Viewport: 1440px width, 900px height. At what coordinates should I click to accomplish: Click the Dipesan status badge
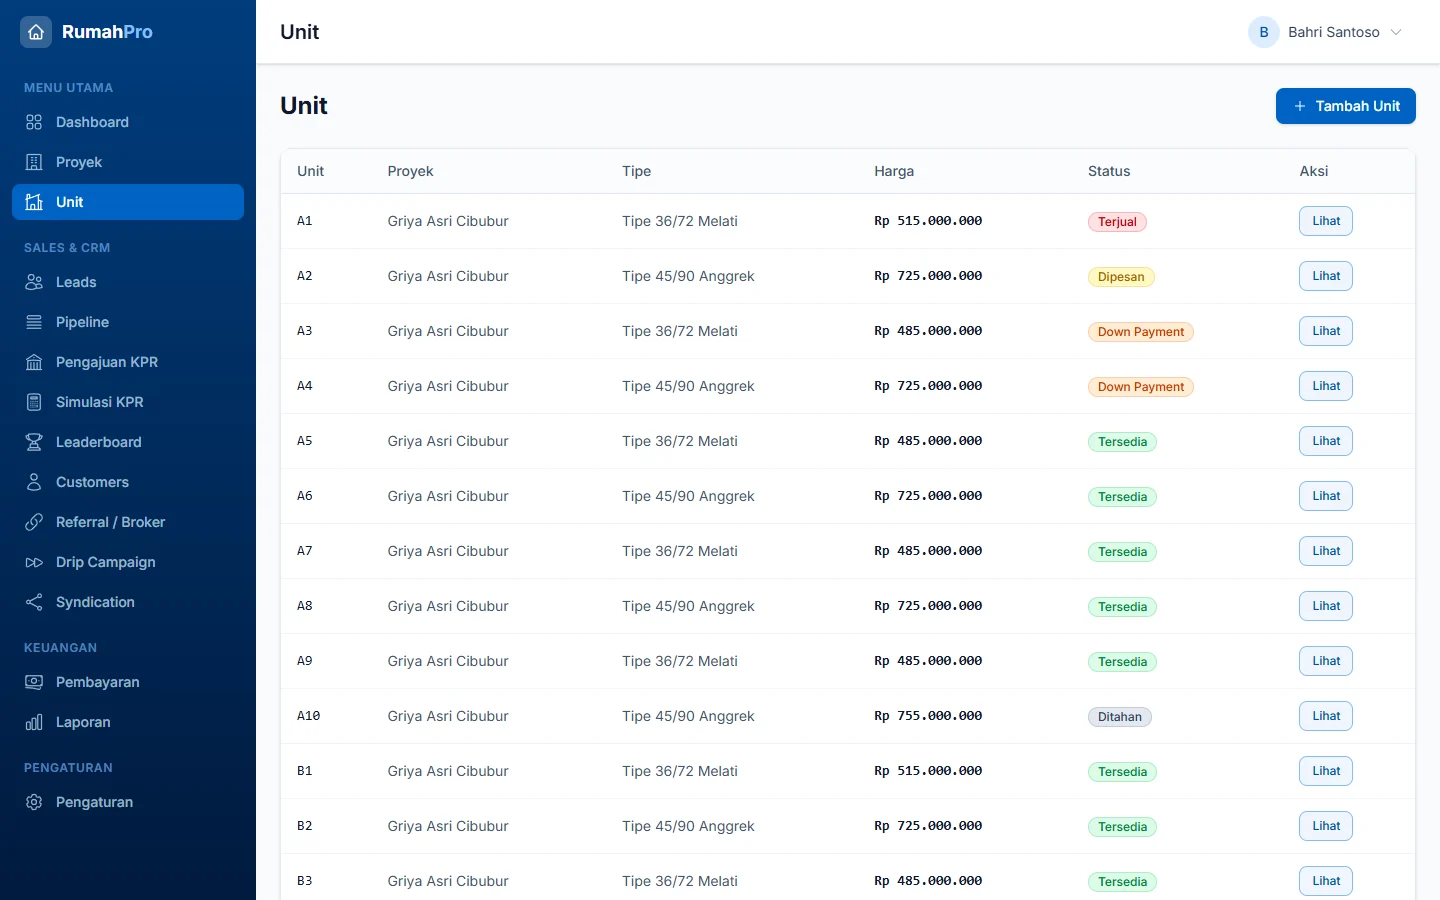(x=1121, y=277)
